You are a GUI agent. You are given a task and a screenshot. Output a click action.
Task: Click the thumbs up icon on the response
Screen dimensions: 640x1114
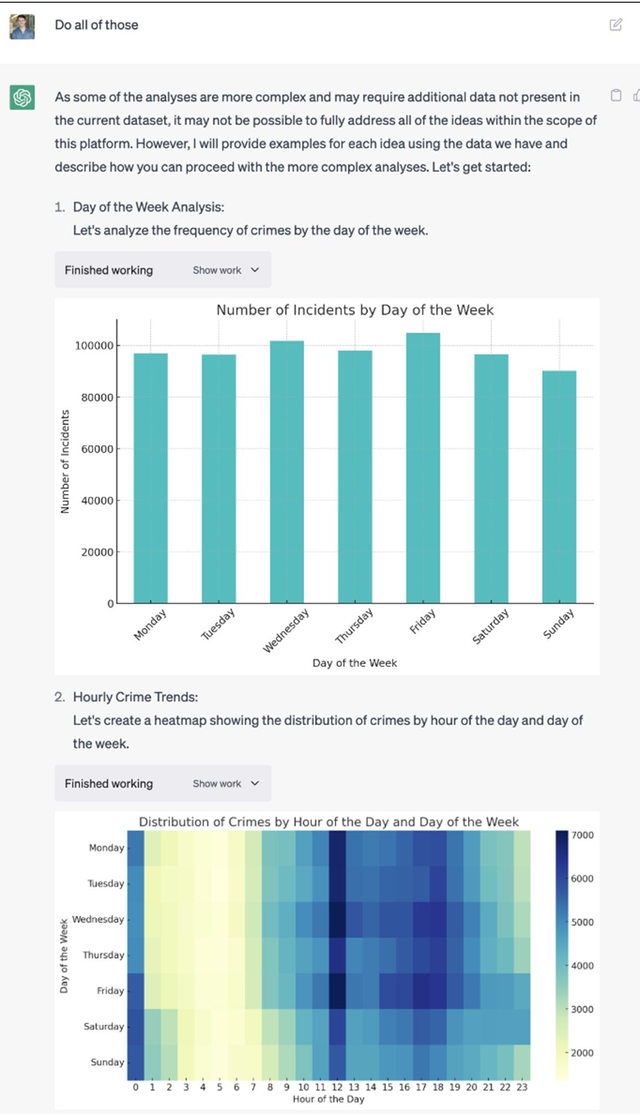tap(634, 96)
